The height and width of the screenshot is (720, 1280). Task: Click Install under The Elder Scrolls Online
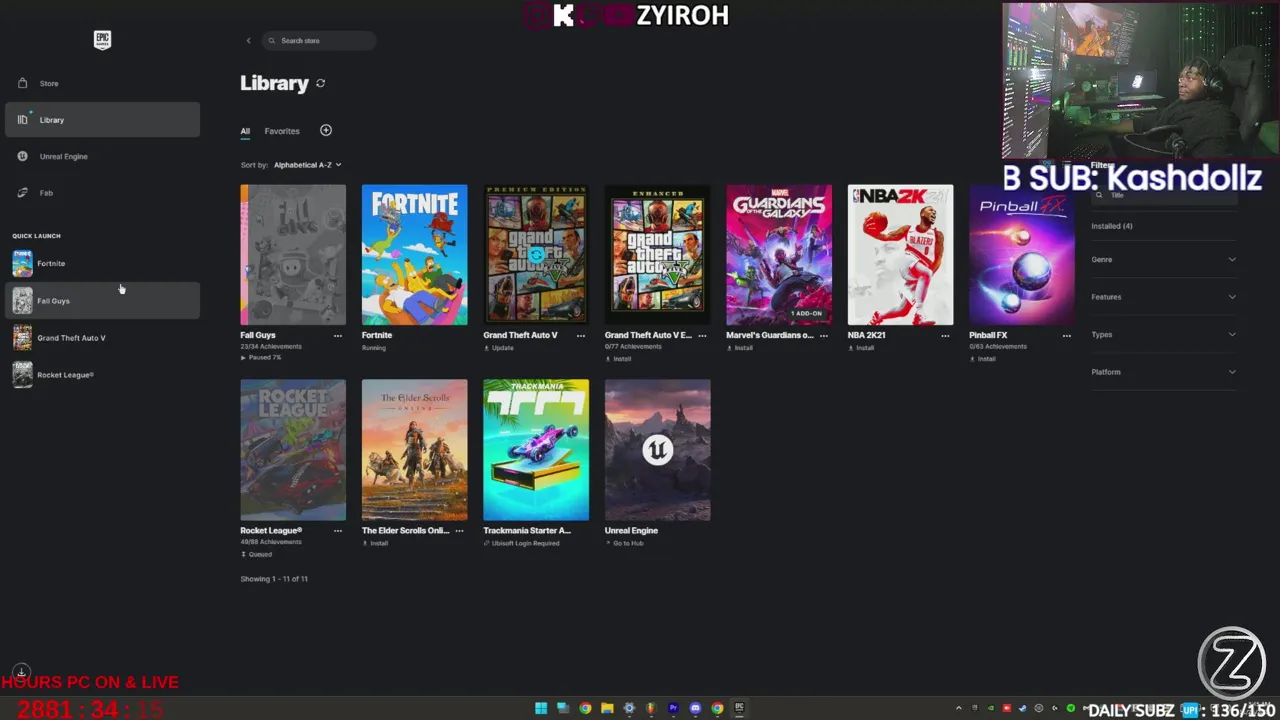pyautogui.click(x=375, y=543)
